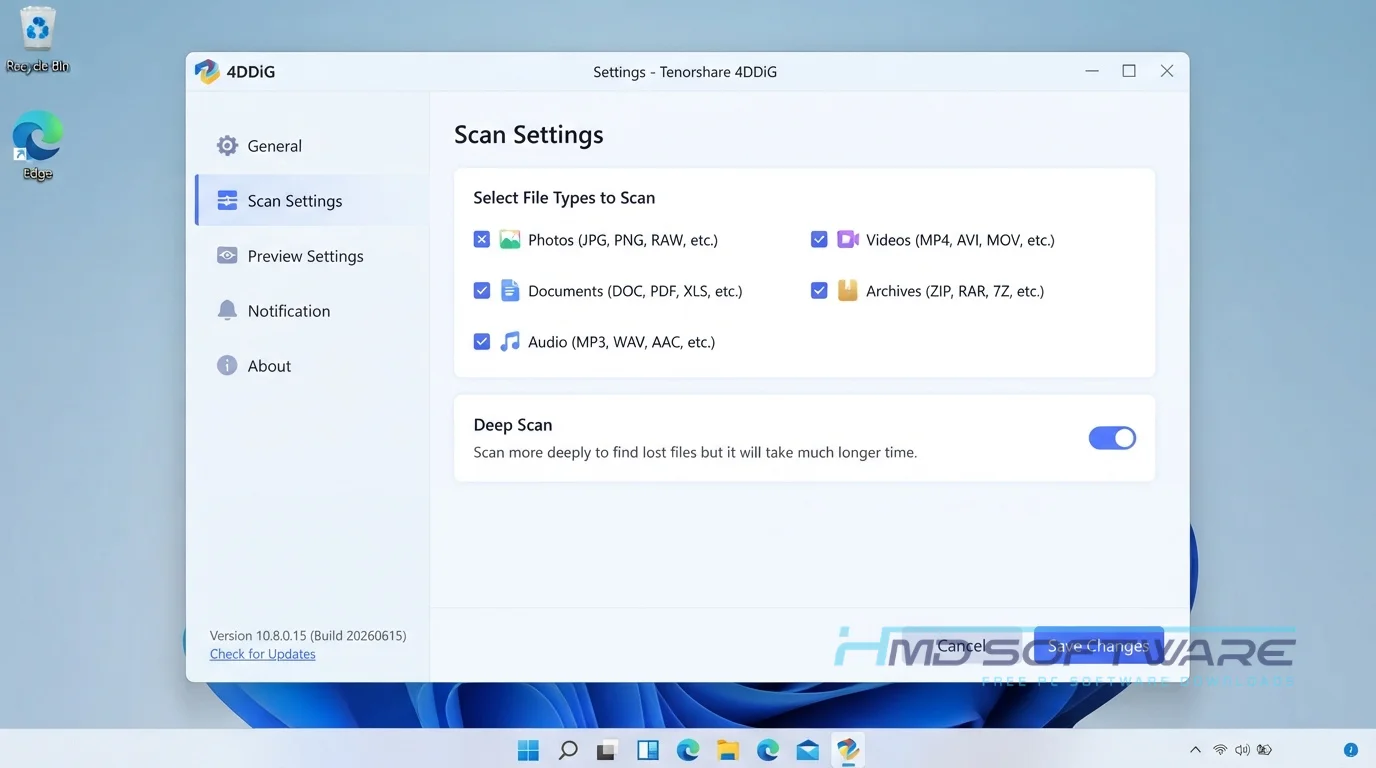1376x768 pixels.
Task: Click the 'Deep Scan' title text
Action: click(513, 425)
